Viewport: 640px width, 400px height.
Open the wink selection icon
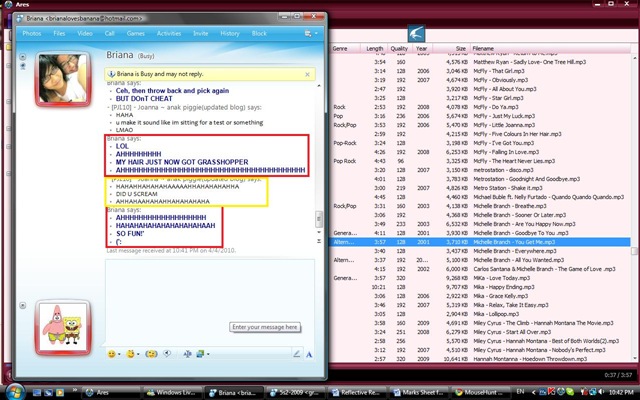pos(130,354)
